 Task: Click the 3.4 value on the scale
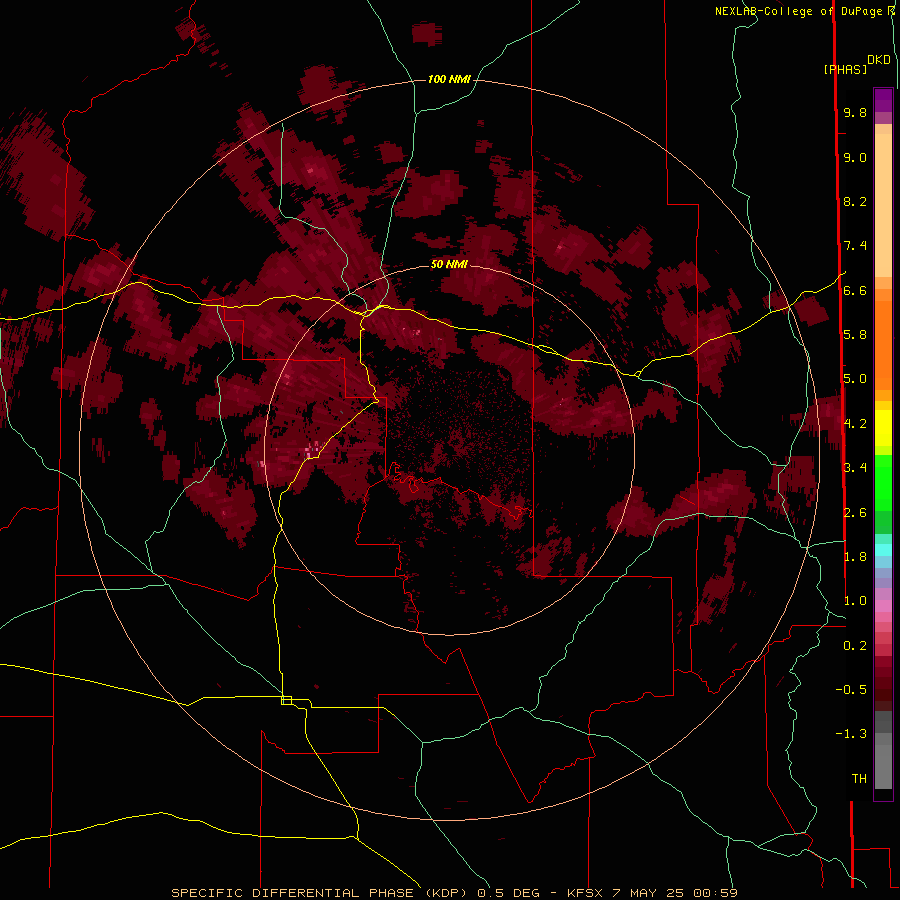tap(855, 468)
